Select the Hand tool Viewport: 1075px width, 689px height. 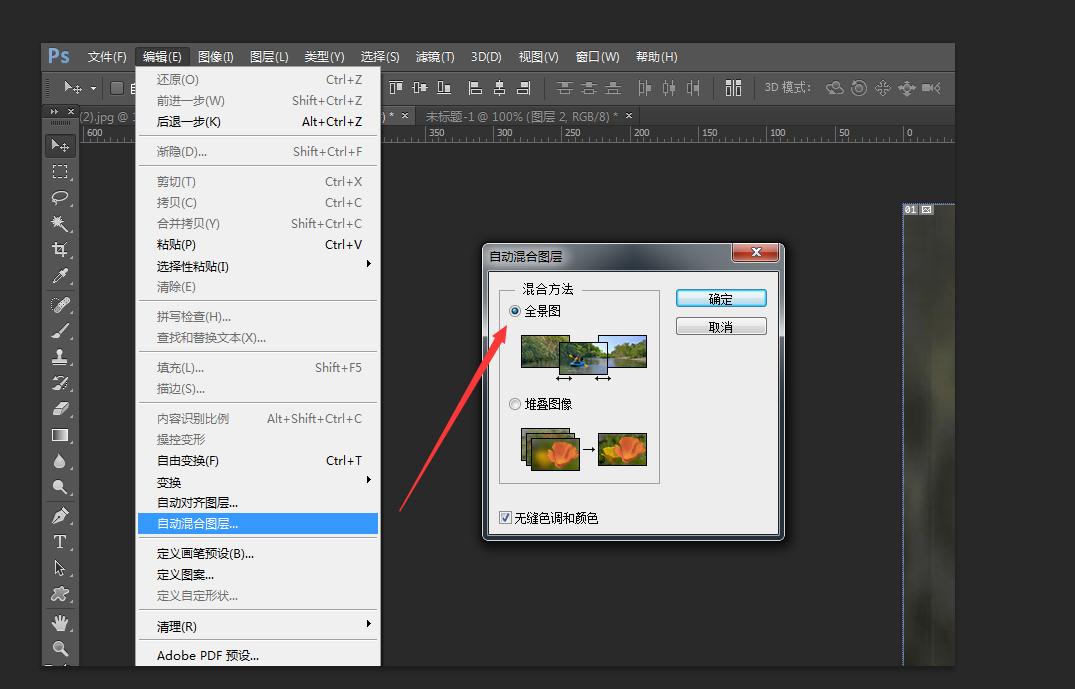pyautogui.click(x=60, y=622)
